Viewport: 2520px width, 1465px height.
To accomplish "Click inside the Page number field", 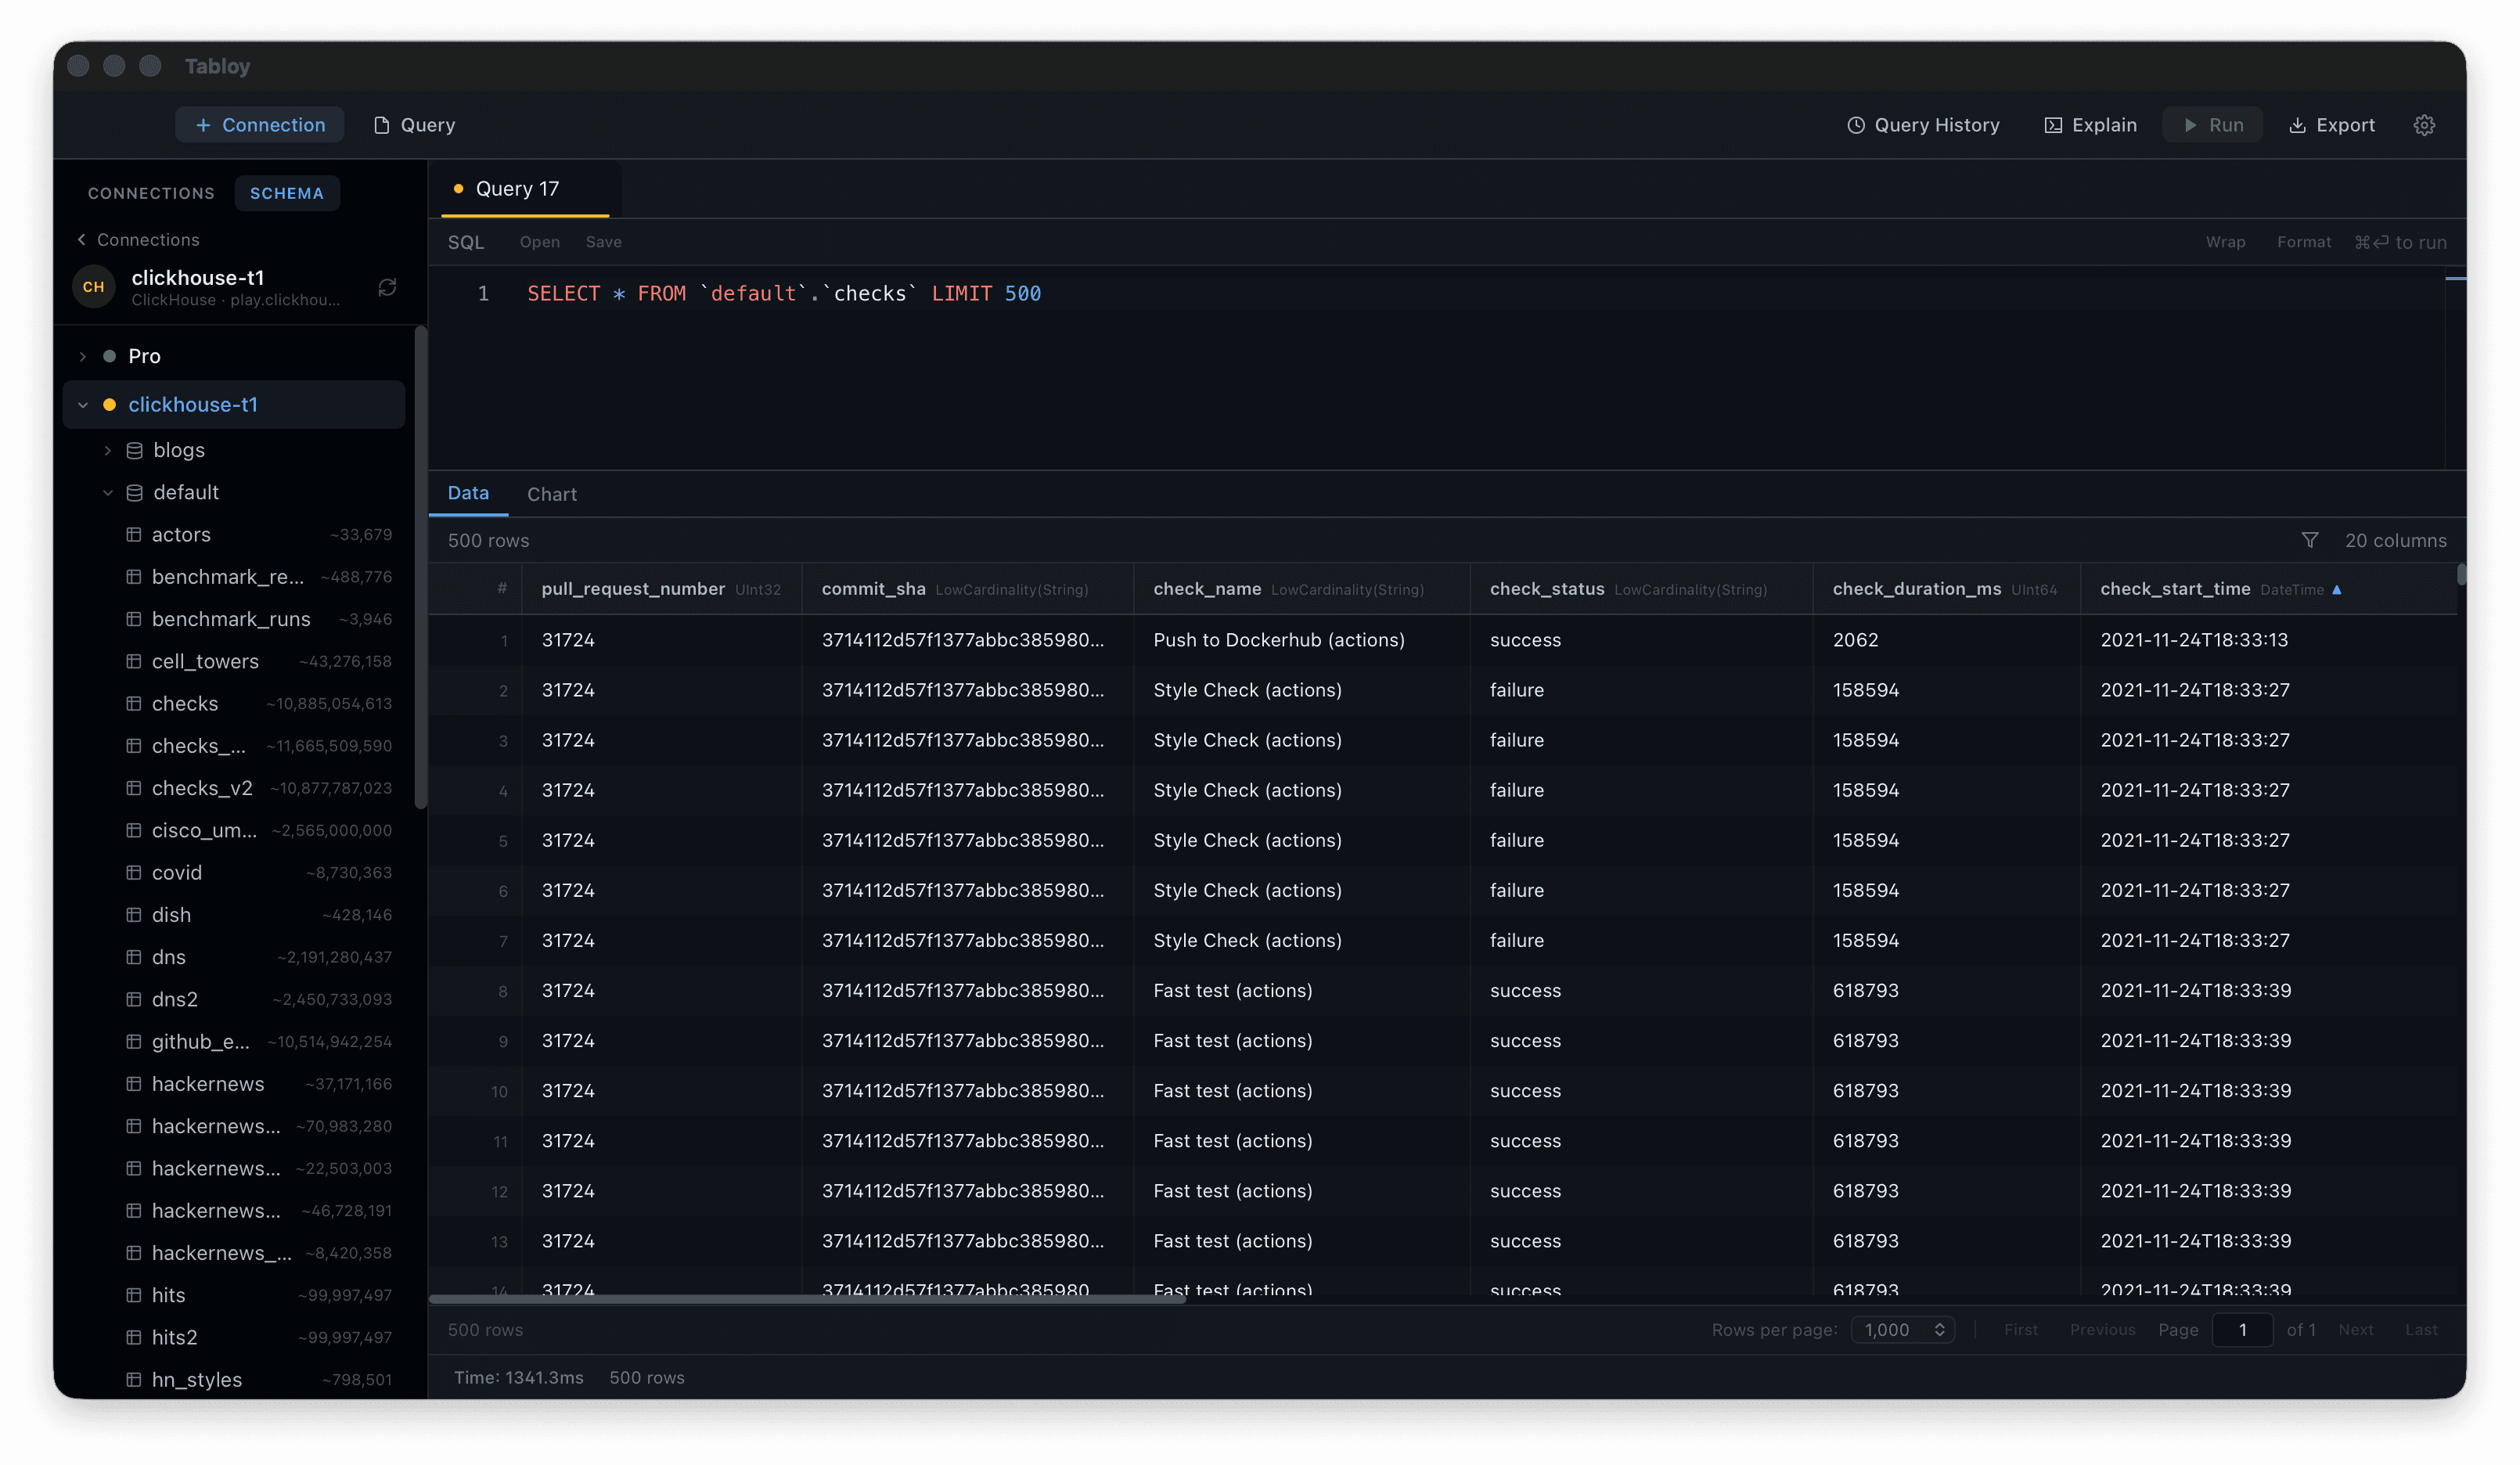I will [x=2243, y=1330].
